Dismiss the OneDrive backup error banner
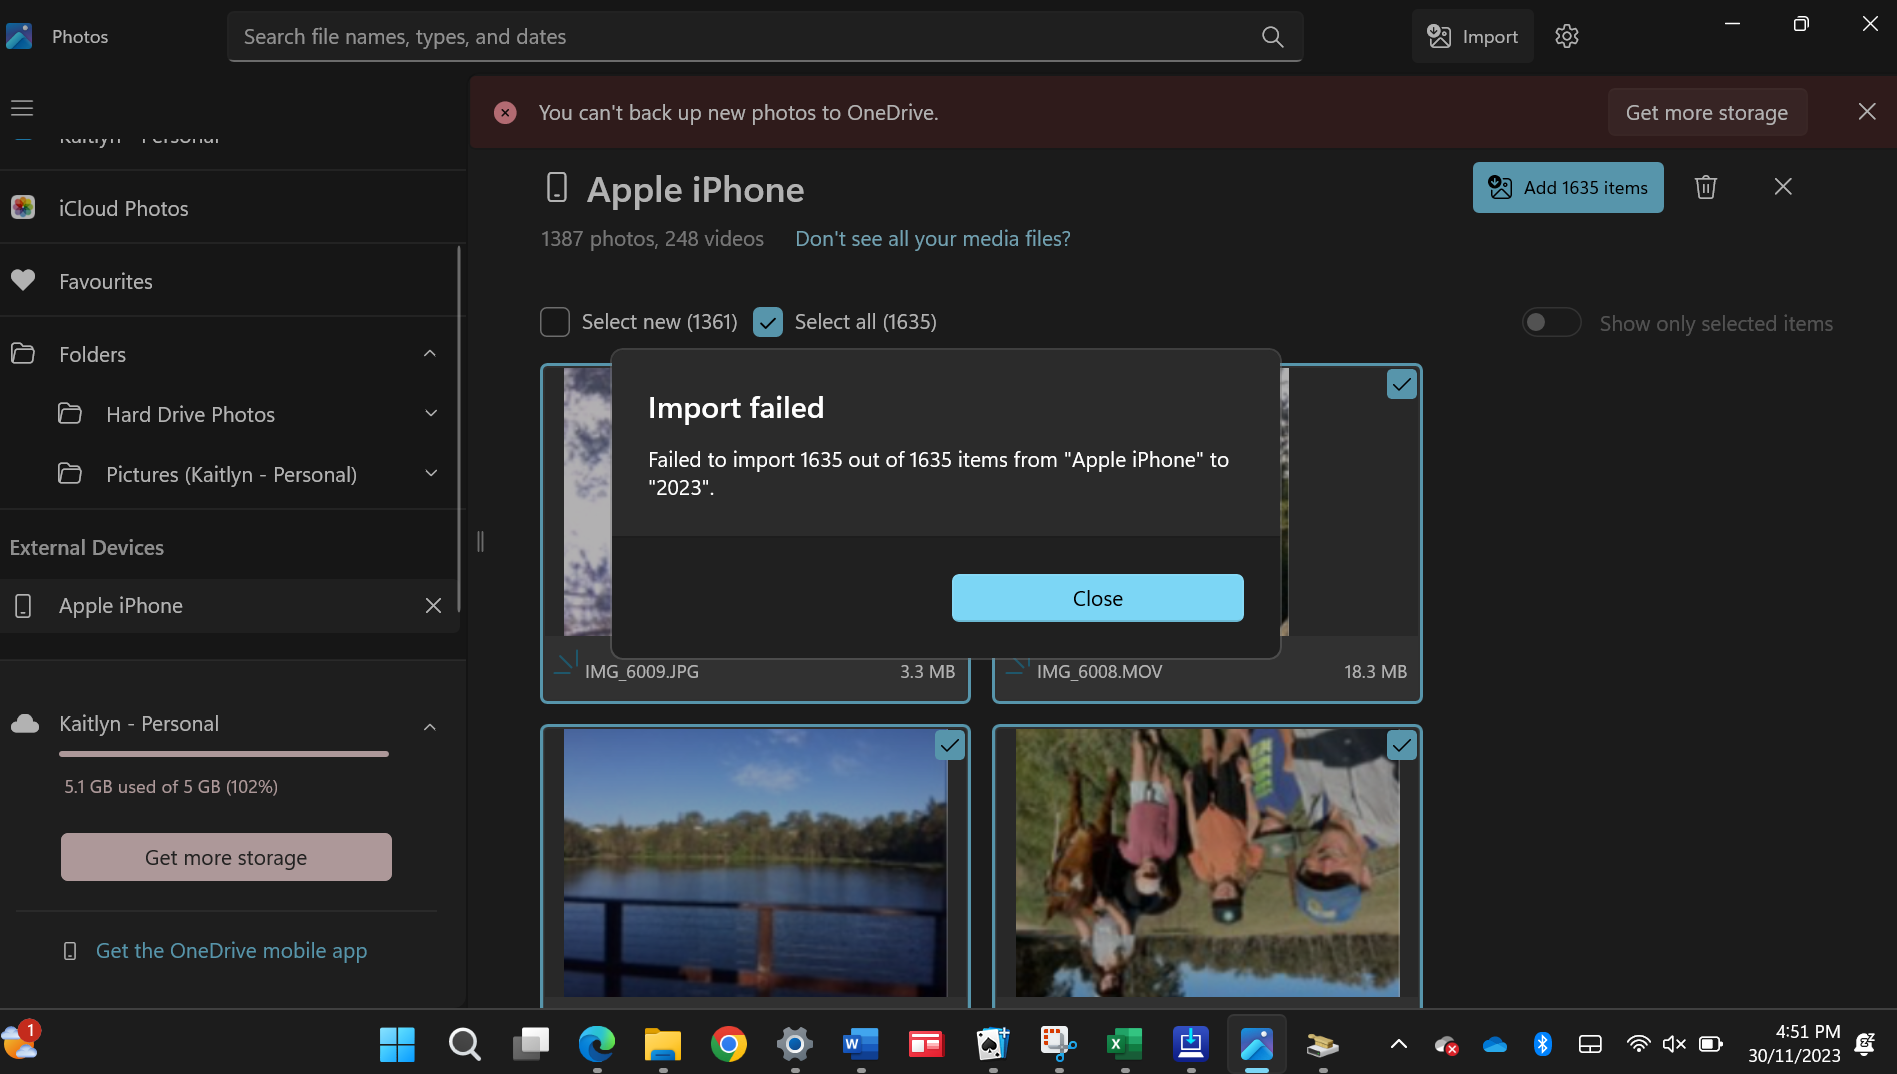Viewport: 1897px width, 1074px height. (x=1867, y=112)
